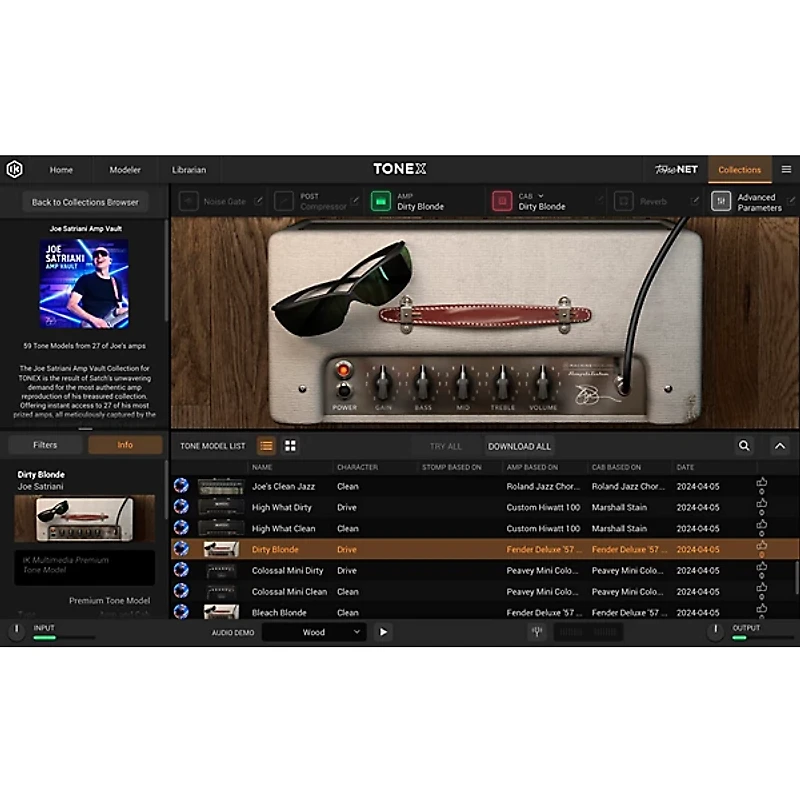Click the DOWNLOAD ALL button
The height and width of the screenshot is (800, 800).
point(519,446)
